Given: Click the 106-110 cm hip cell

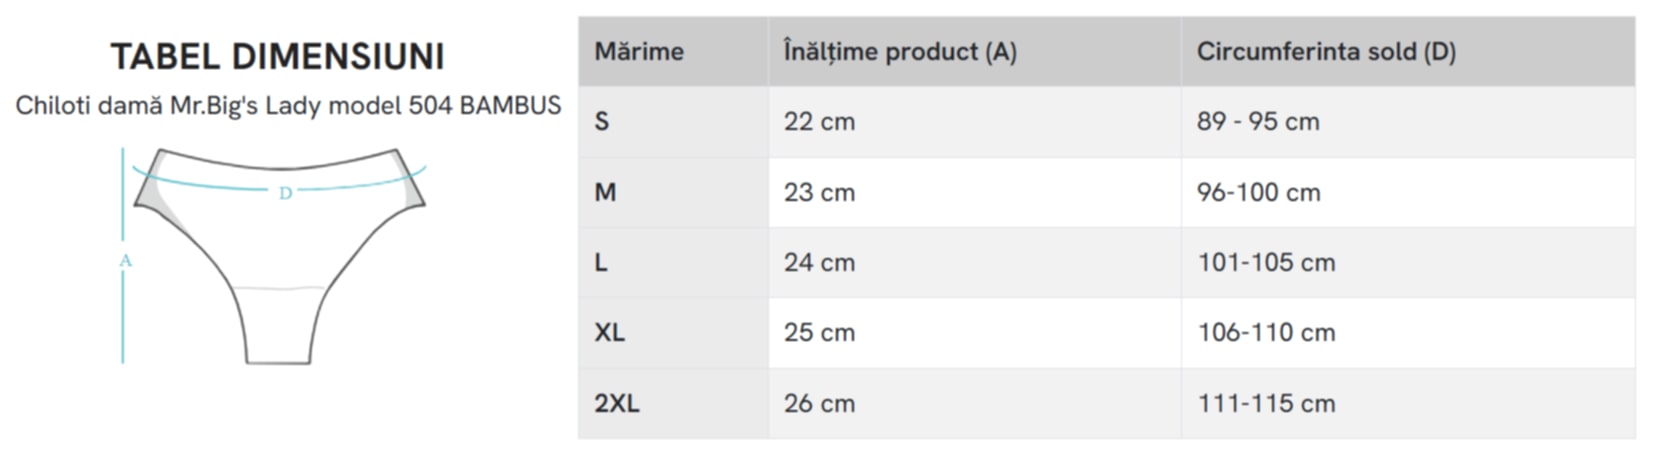Looking at the screenshot, I should 1266,332.
